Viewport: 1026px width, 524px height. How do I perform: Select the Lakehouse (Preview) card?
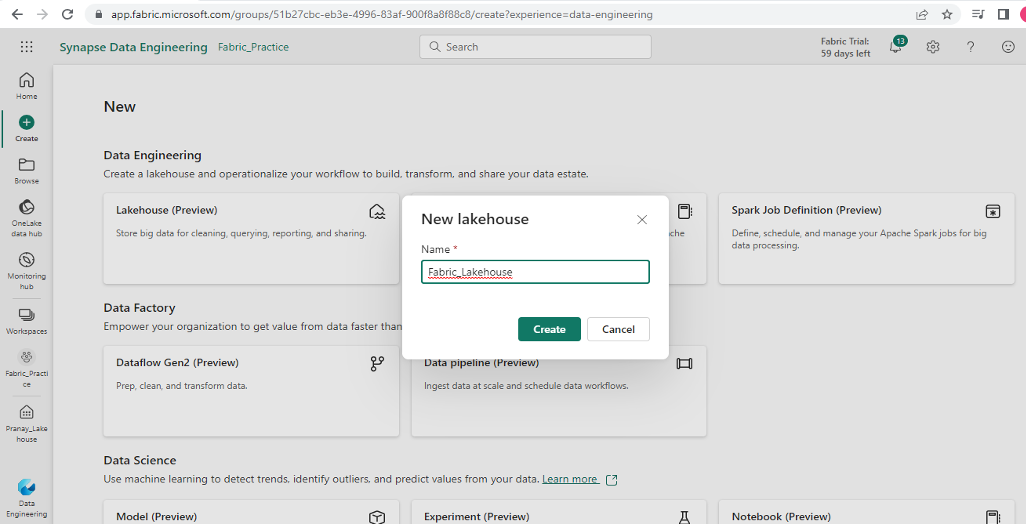[251, 238]
